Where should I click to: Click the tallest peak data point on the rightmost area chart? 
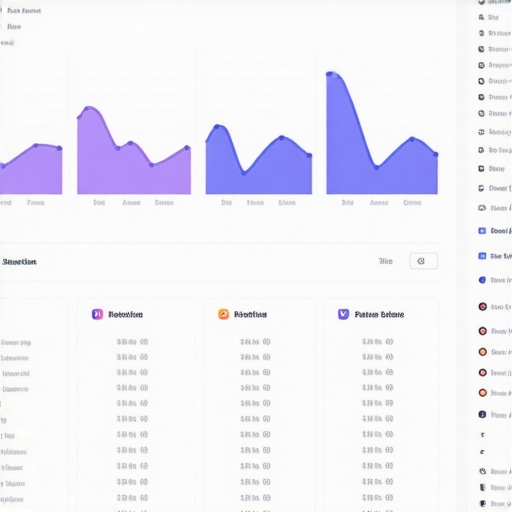[329, 74]
